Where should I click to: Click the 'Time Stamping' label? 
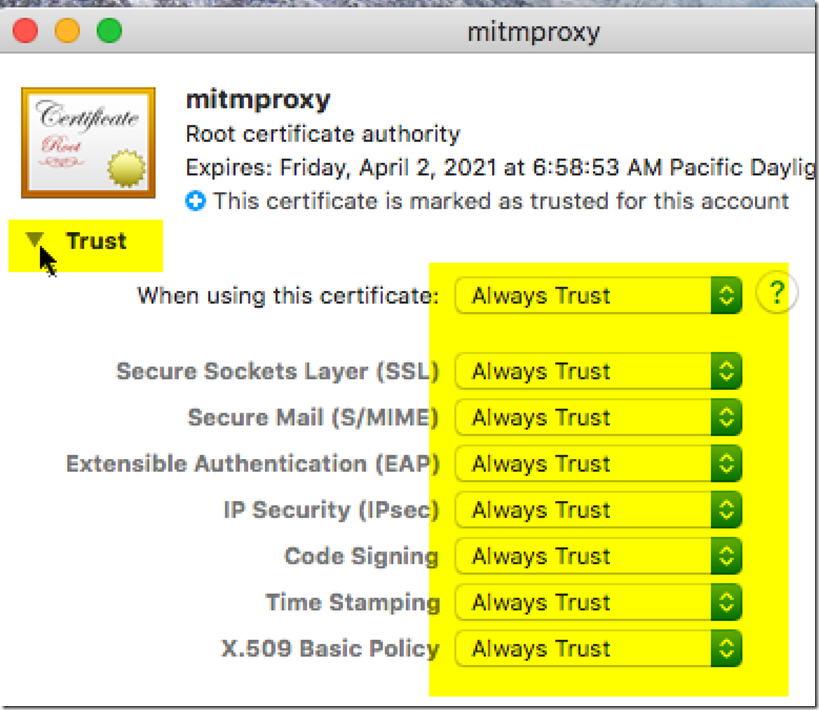pos(353,602)
